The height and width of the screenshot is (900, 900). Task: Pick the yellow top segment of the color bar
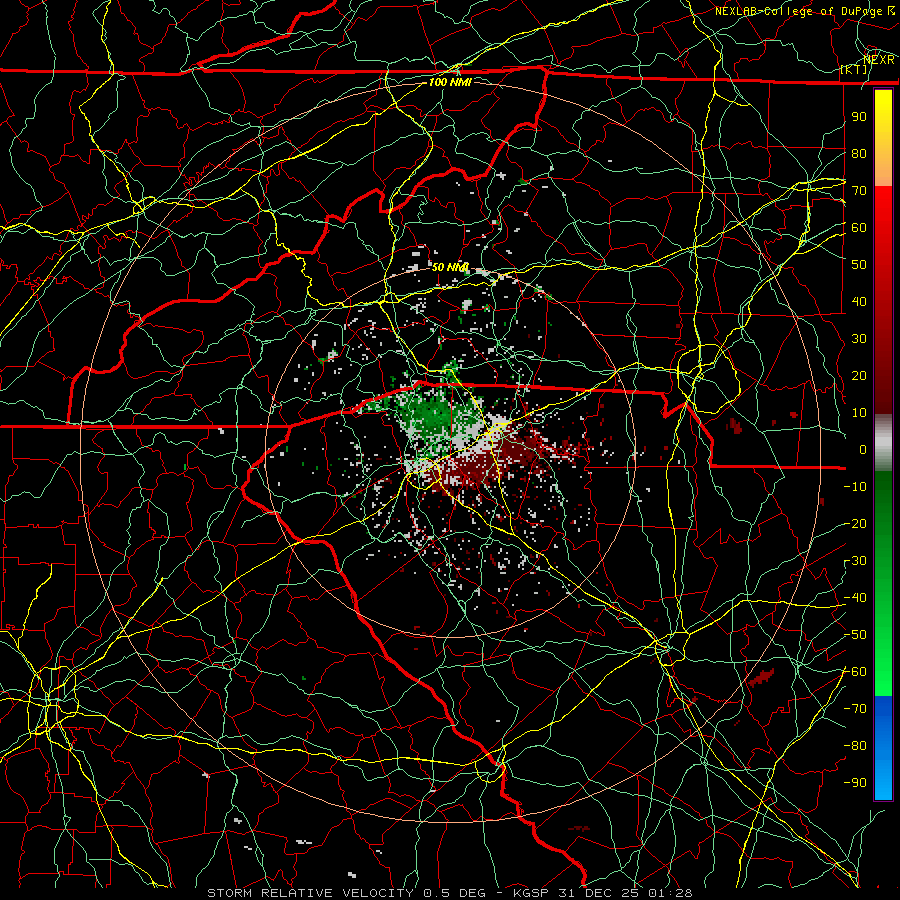click(x=883, y=138)
